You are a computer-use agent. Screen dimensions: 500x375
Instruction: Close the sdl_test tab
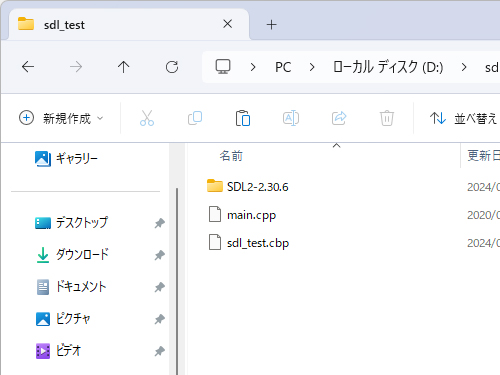tap(228, 24)
